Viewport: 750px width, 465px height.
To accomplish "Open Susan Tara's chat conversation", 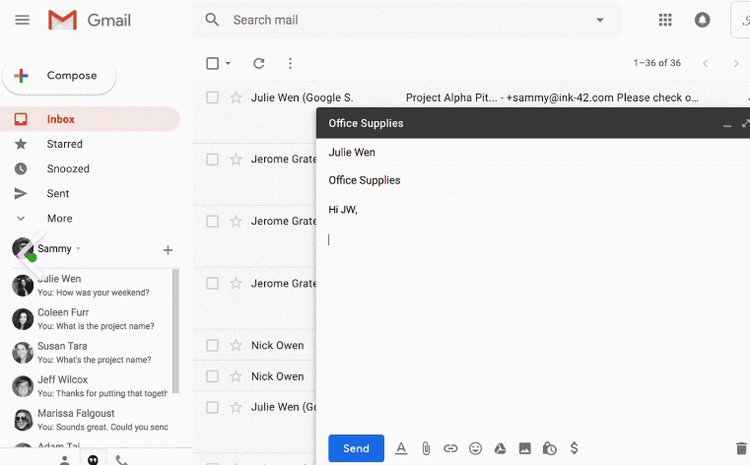I will (x=91, y=353).
